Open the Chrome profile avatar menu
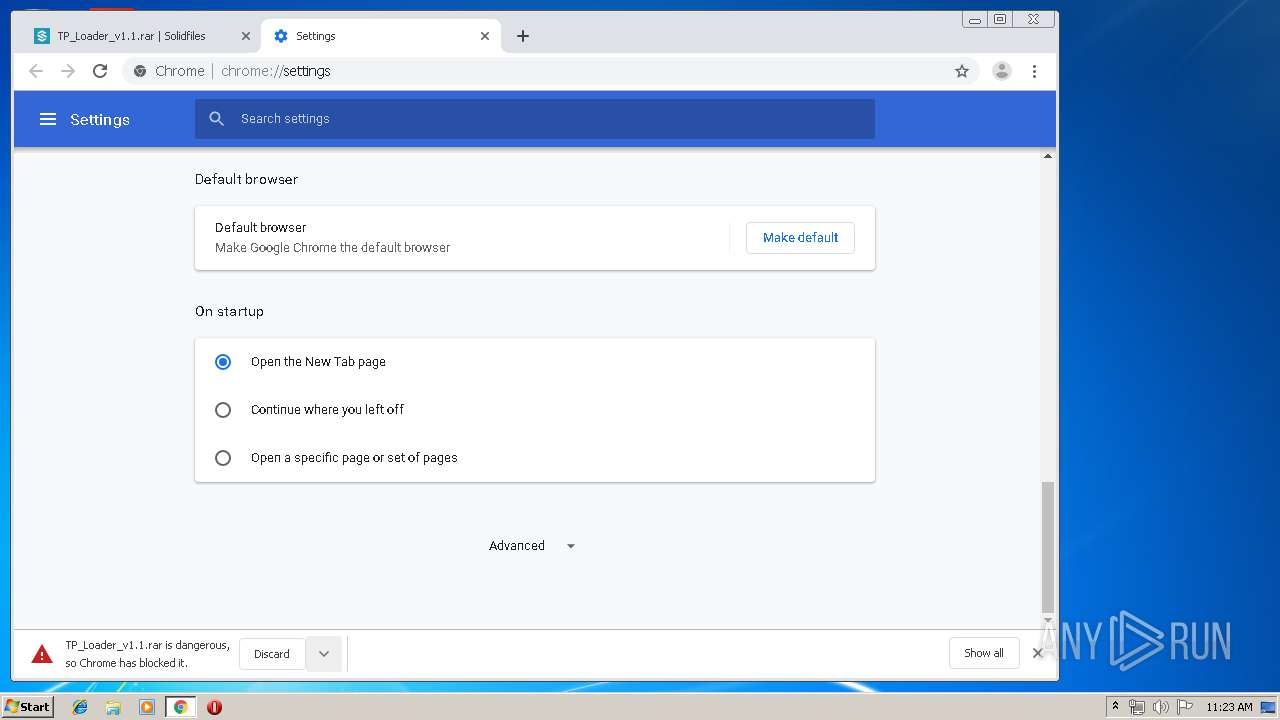 click(1001, 71)
